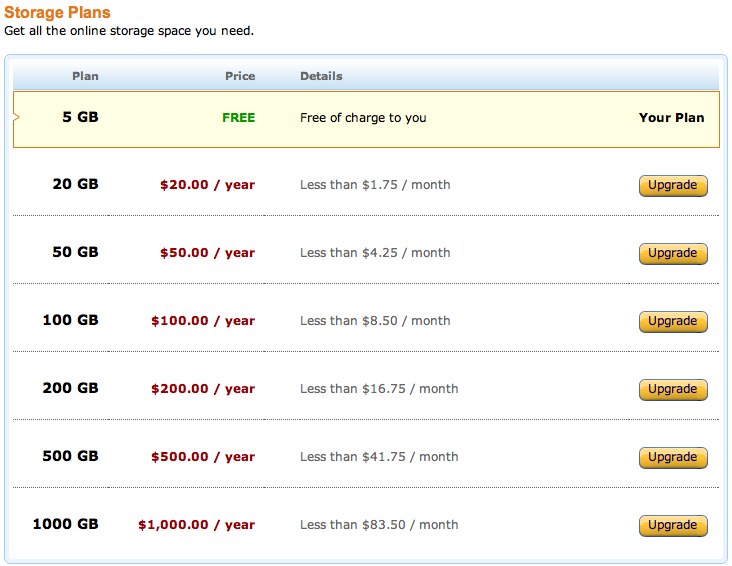Screen dimensions: 732x566
Task: Click the Plan column header
Action: [85, 76]
